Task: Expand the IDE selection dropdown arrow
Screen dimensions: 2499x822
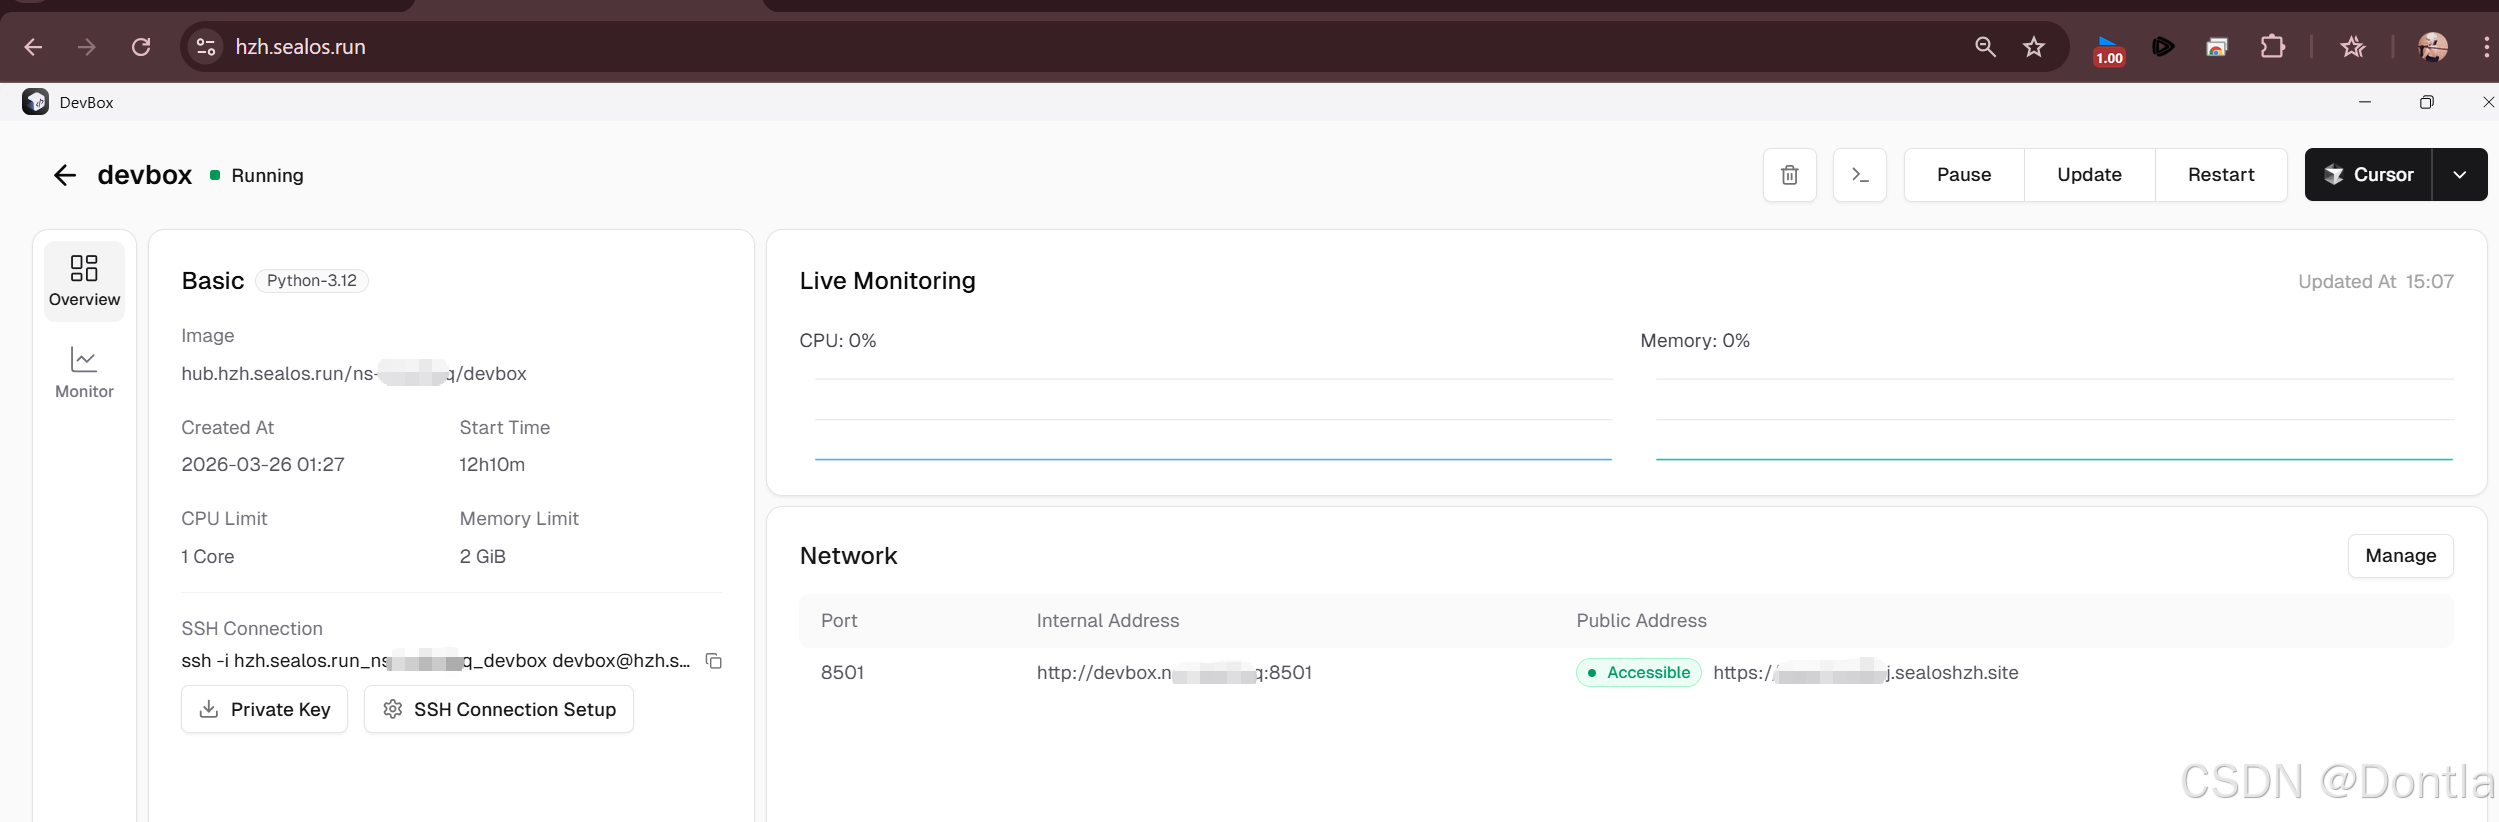Action: click(2460, 175)
